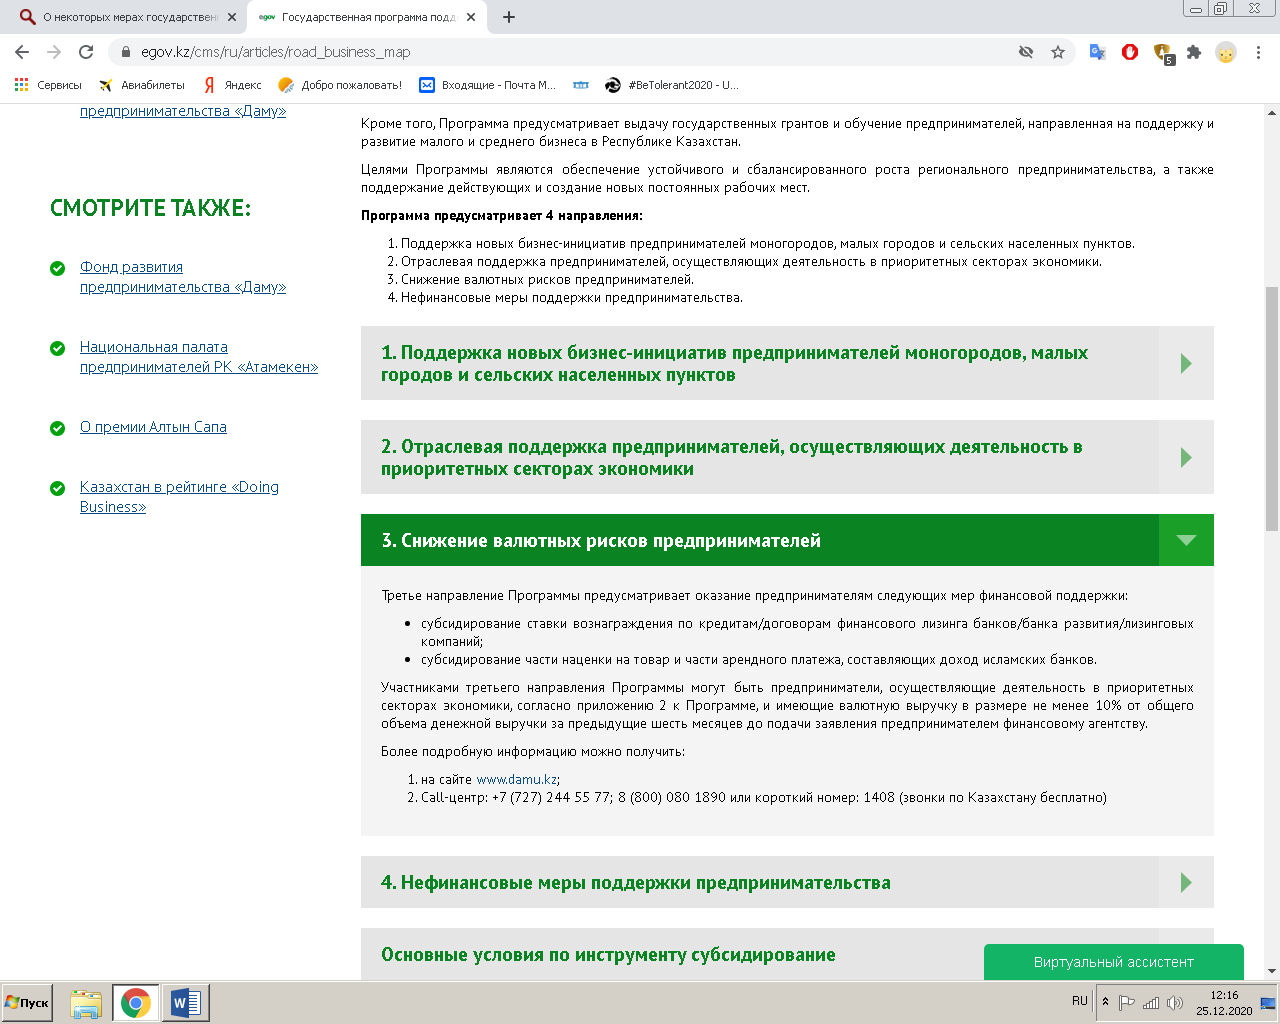
Task: Open the network signal tray icon
Action: [1151, 1002]
